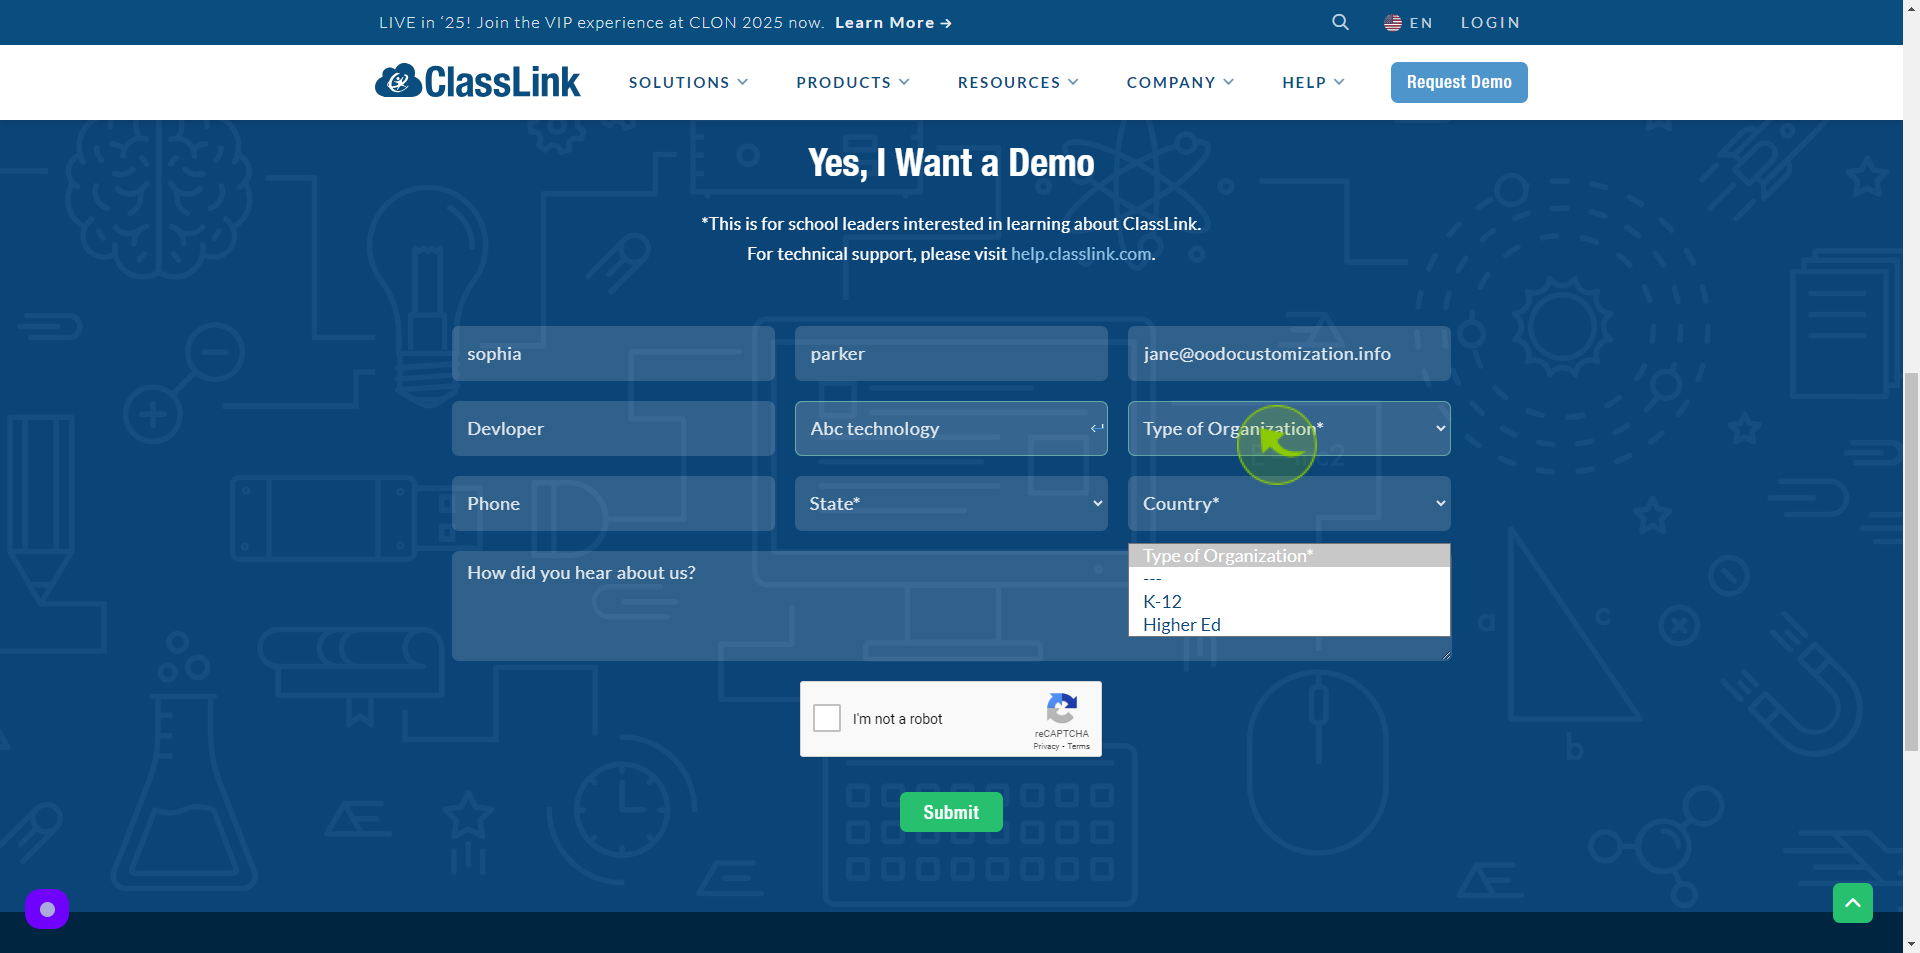Expand the Help menu
The width and height of the screenshot is (1920, 953).
tap(1313, 82)
